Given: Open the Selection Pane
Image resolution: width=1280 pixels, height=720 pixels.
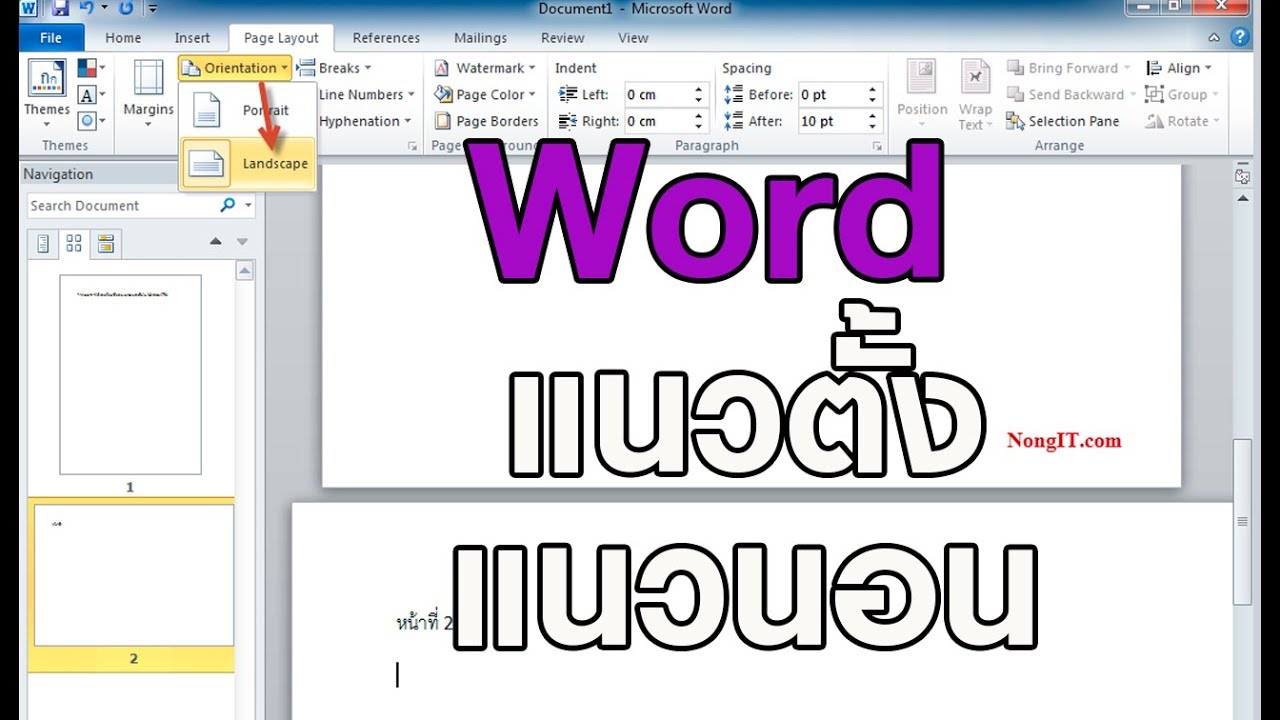Looking at the screenshot, I should point(1062,121).
